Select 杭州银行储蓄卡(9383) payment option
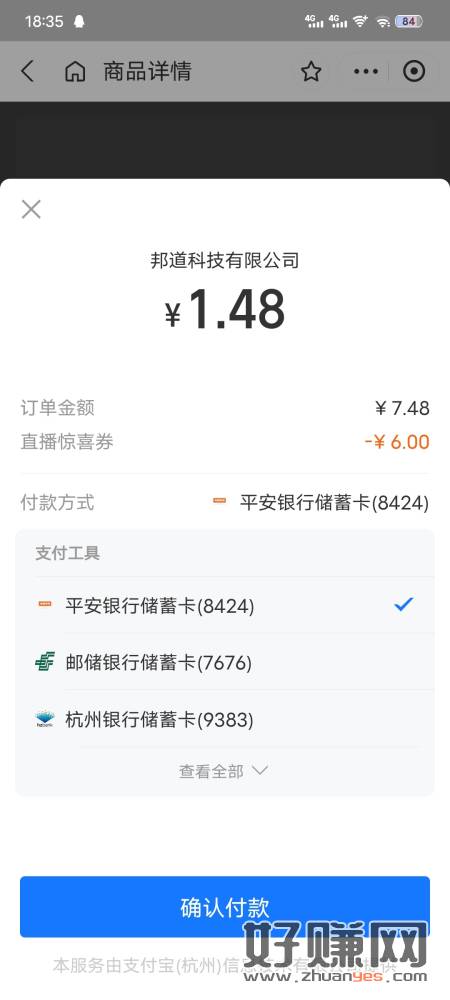 coord(224,720)
